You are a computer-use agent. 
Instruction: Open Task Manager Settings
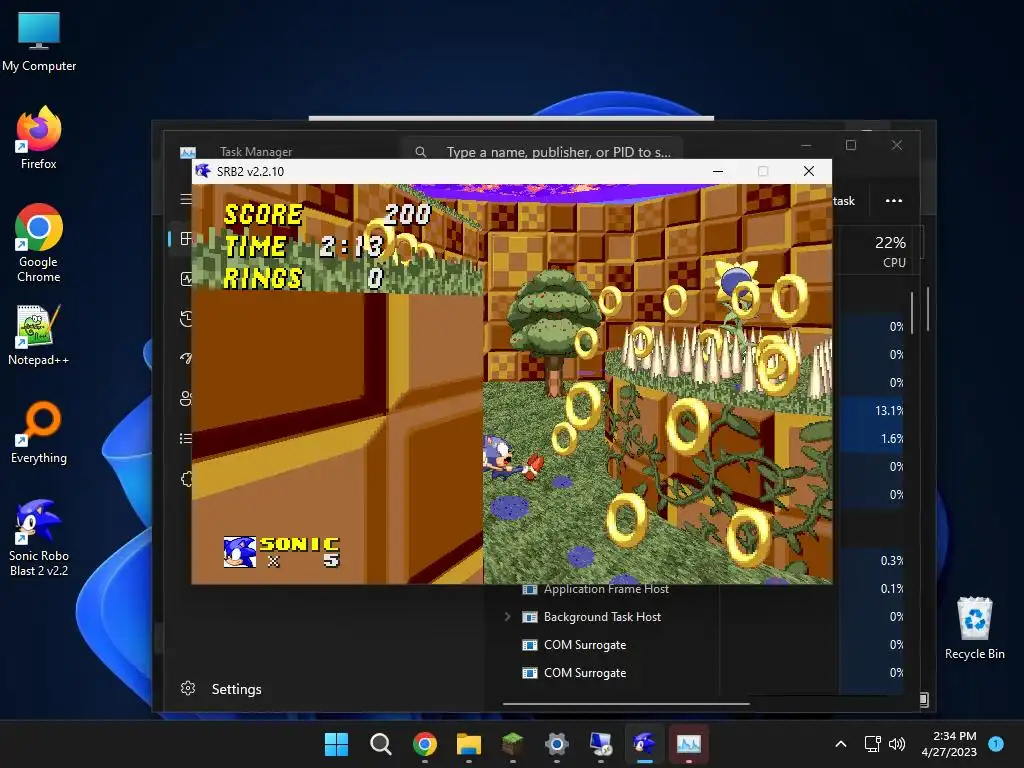(221, 689)
